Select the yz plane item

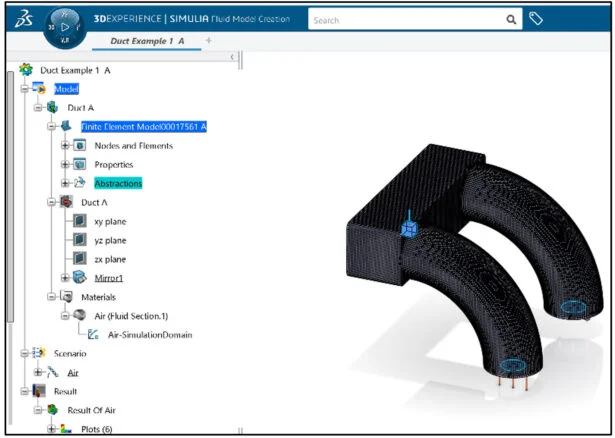pyautogui.click(x=109, y=240)
